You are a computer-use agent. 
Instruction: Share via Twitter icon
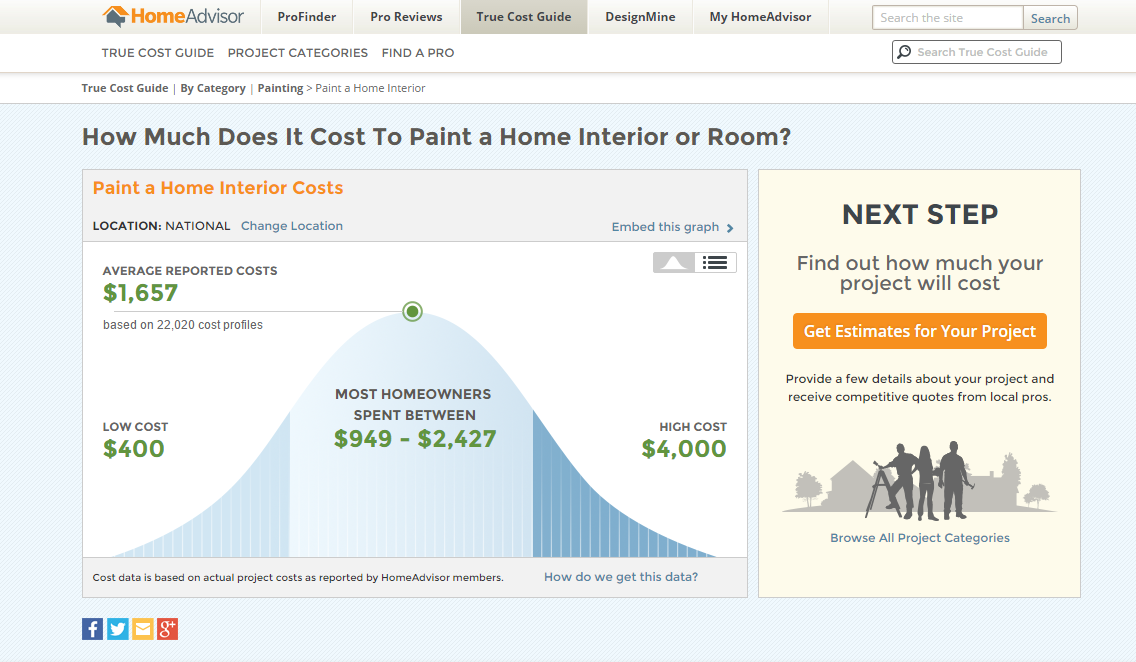point(118,629)
